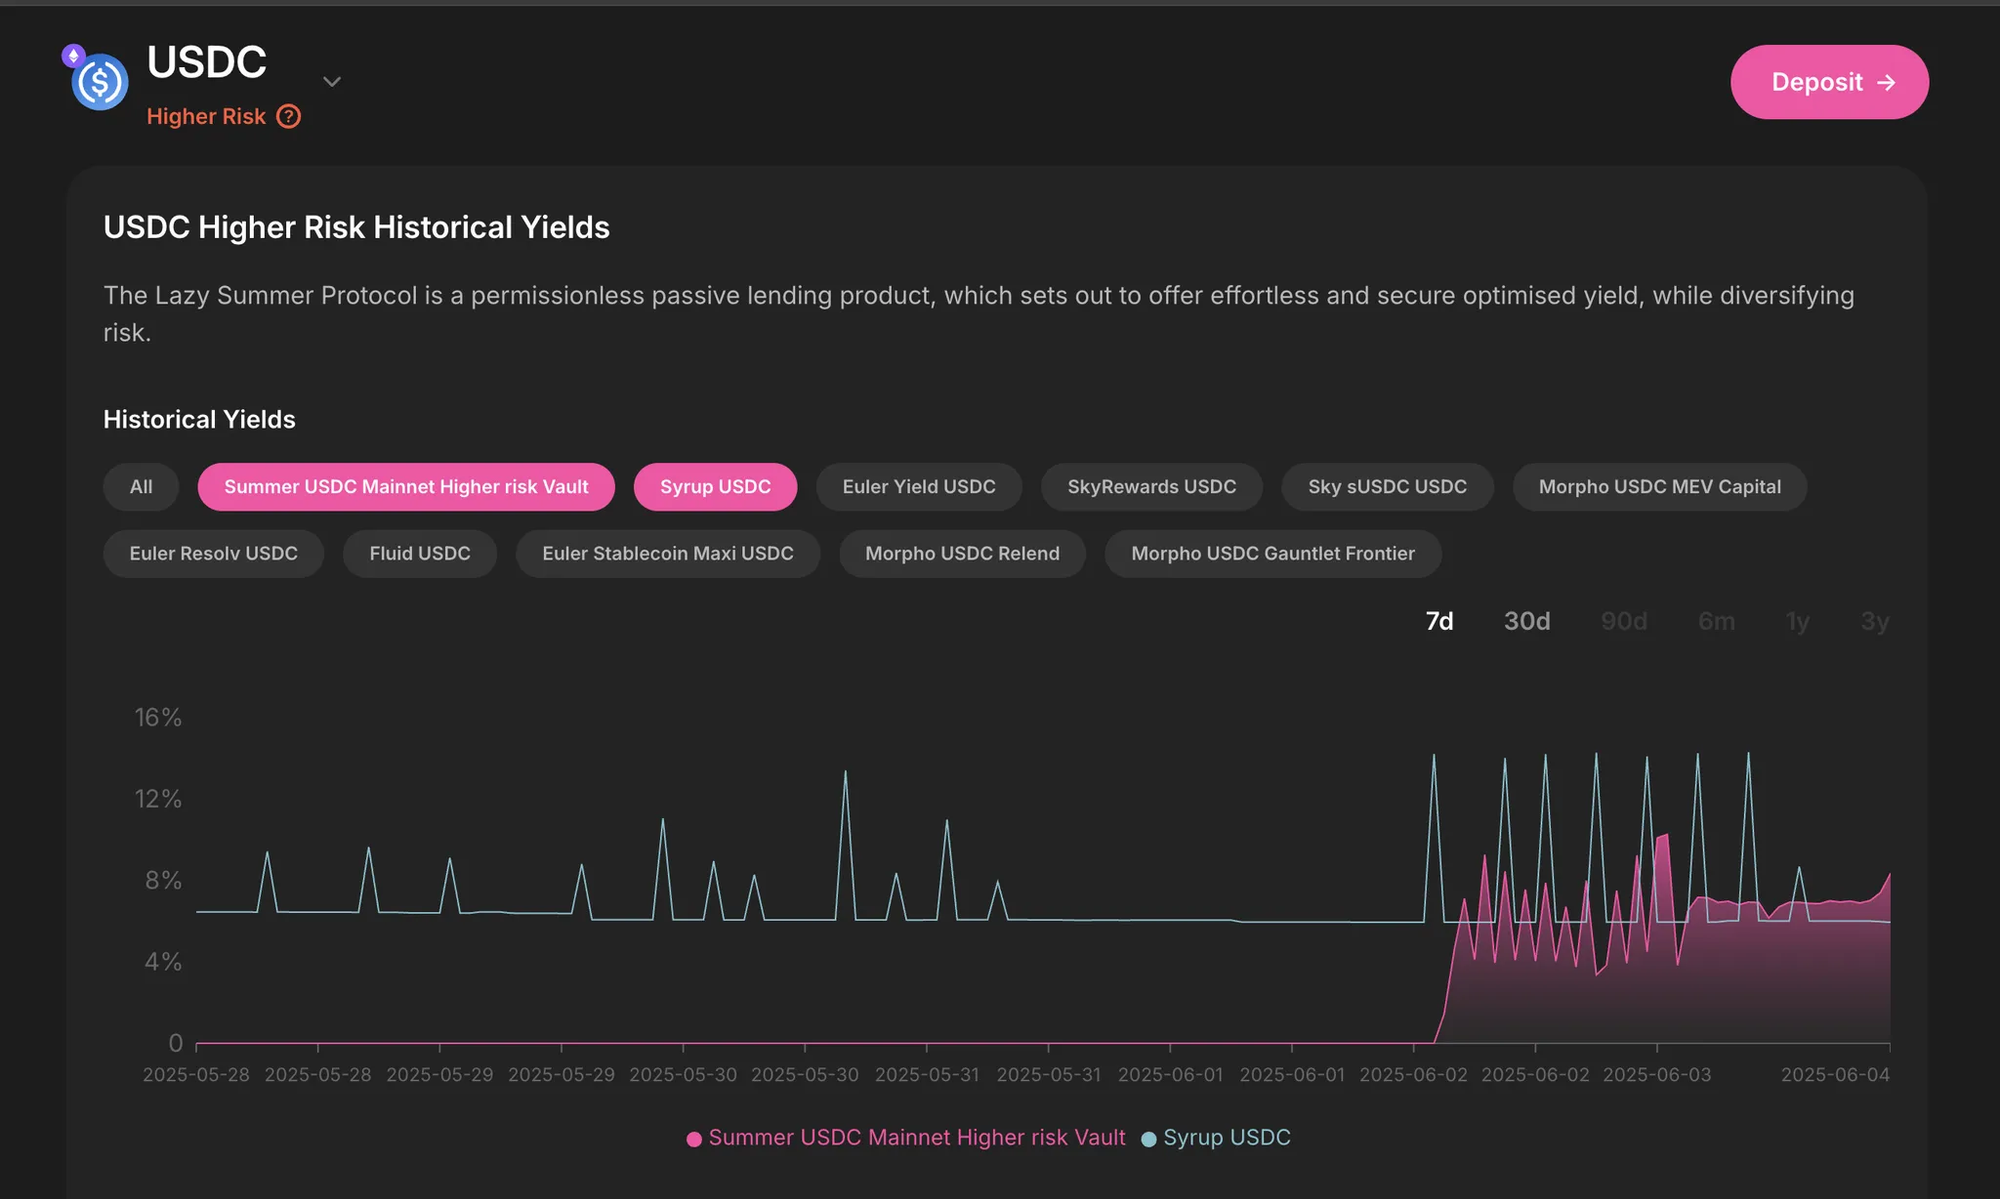The image size is (2000, 1199).
Task: Toggle Summer USDC Mainnet Higher risk Vault filter
Action: [x=406, y=487]
